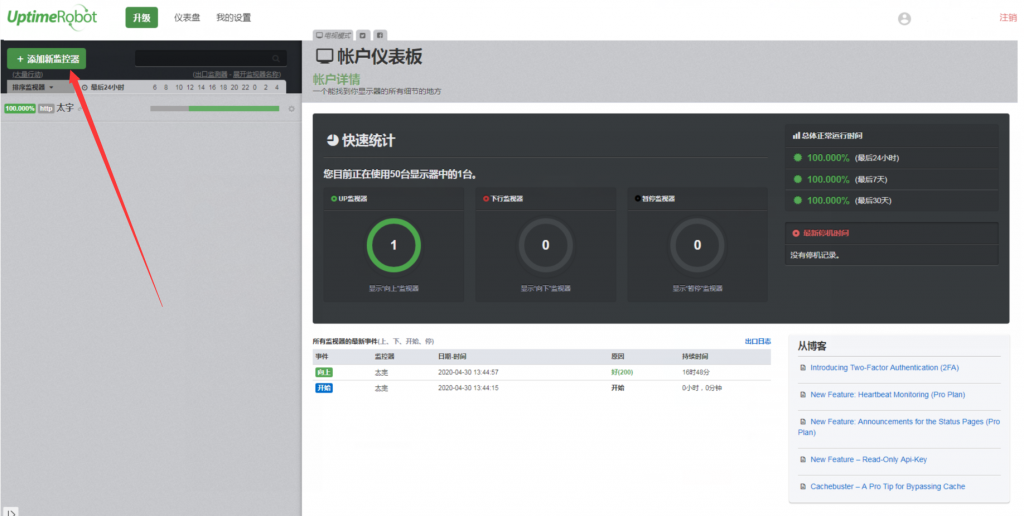Click the 出口日志 export logs link
Viewport: 1024px width, 516px height.
coord(758,341)
